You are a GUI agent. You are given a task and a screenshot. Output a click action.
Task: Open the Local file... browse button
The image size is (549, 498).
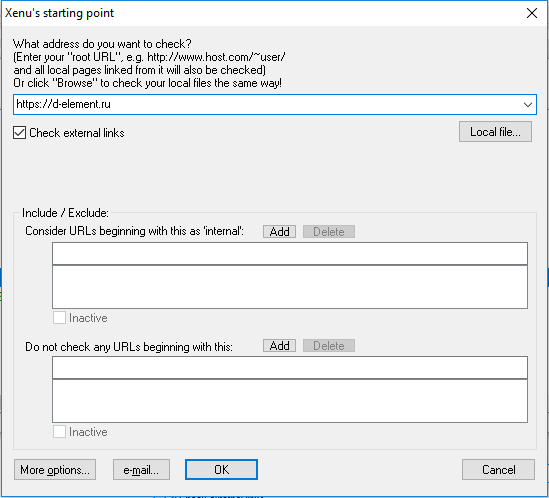495,132
